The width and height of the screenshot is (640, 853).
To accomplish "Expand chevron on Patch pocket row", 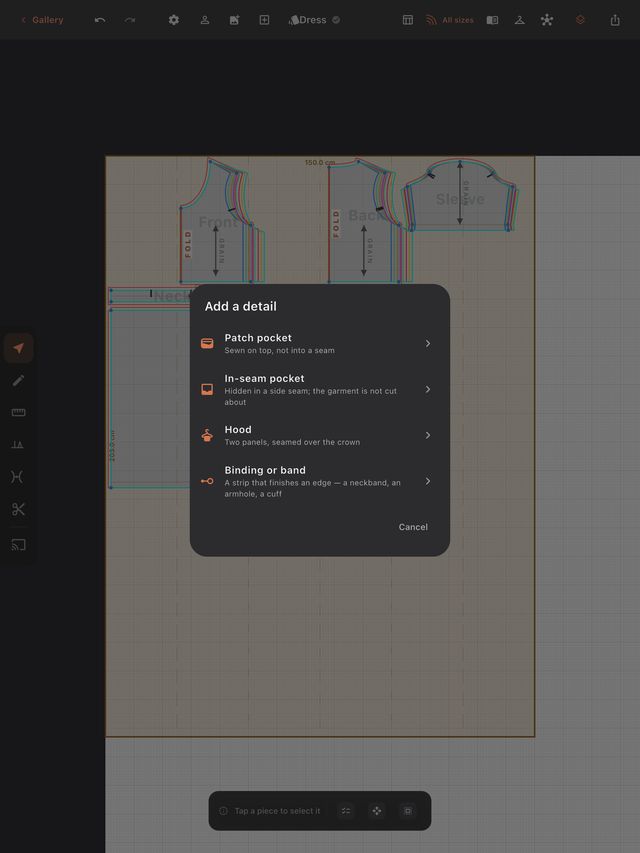I will tap(428, 343).
